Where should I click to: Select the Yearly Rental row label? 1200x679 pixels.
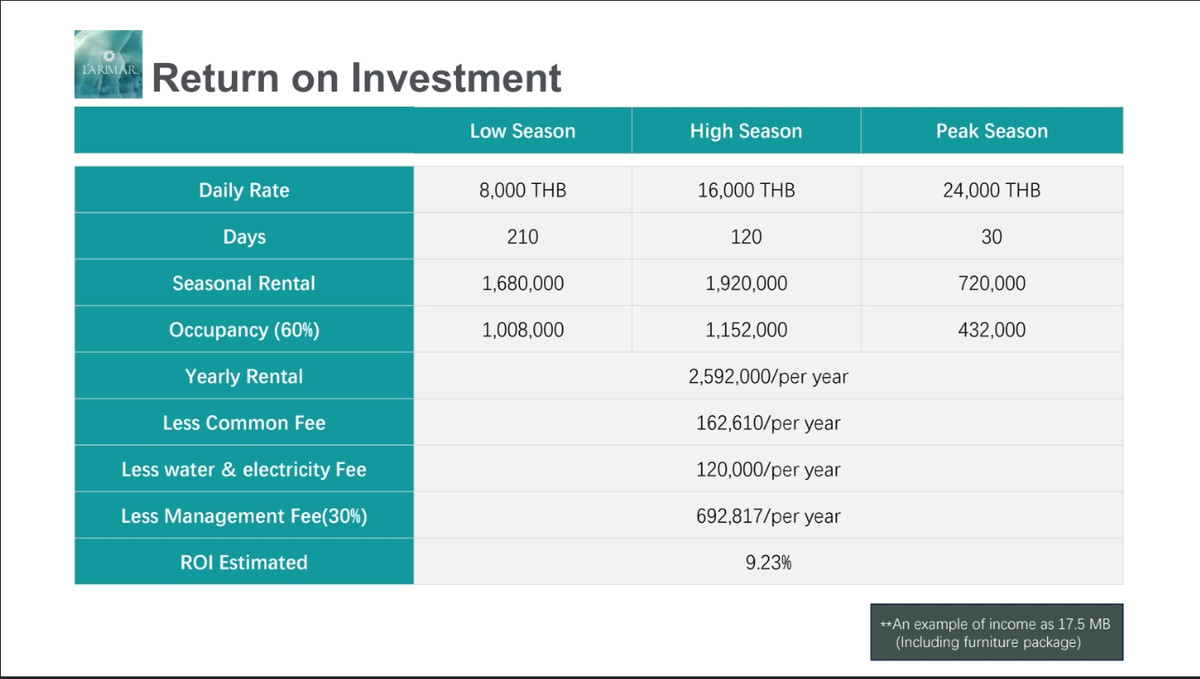tap(244, 376)
